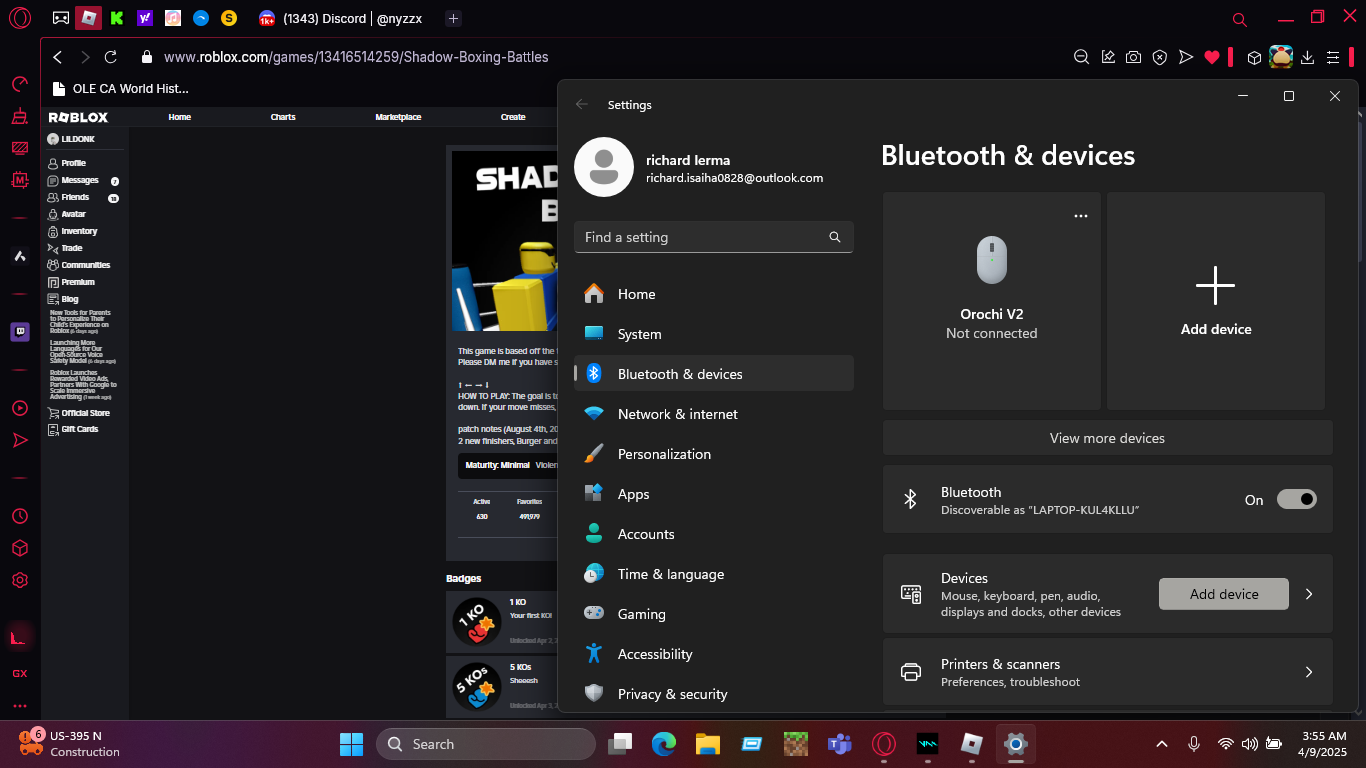Click the Settings back arrow
Image resolution: width=1366 pixels, height=768 pixels.
coord(582,104)
